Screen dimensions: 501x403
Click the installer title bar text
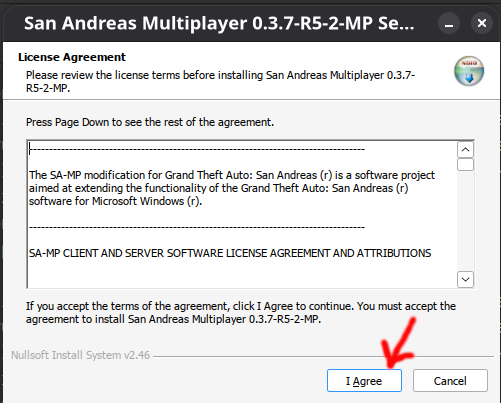[x=219, y=23]
